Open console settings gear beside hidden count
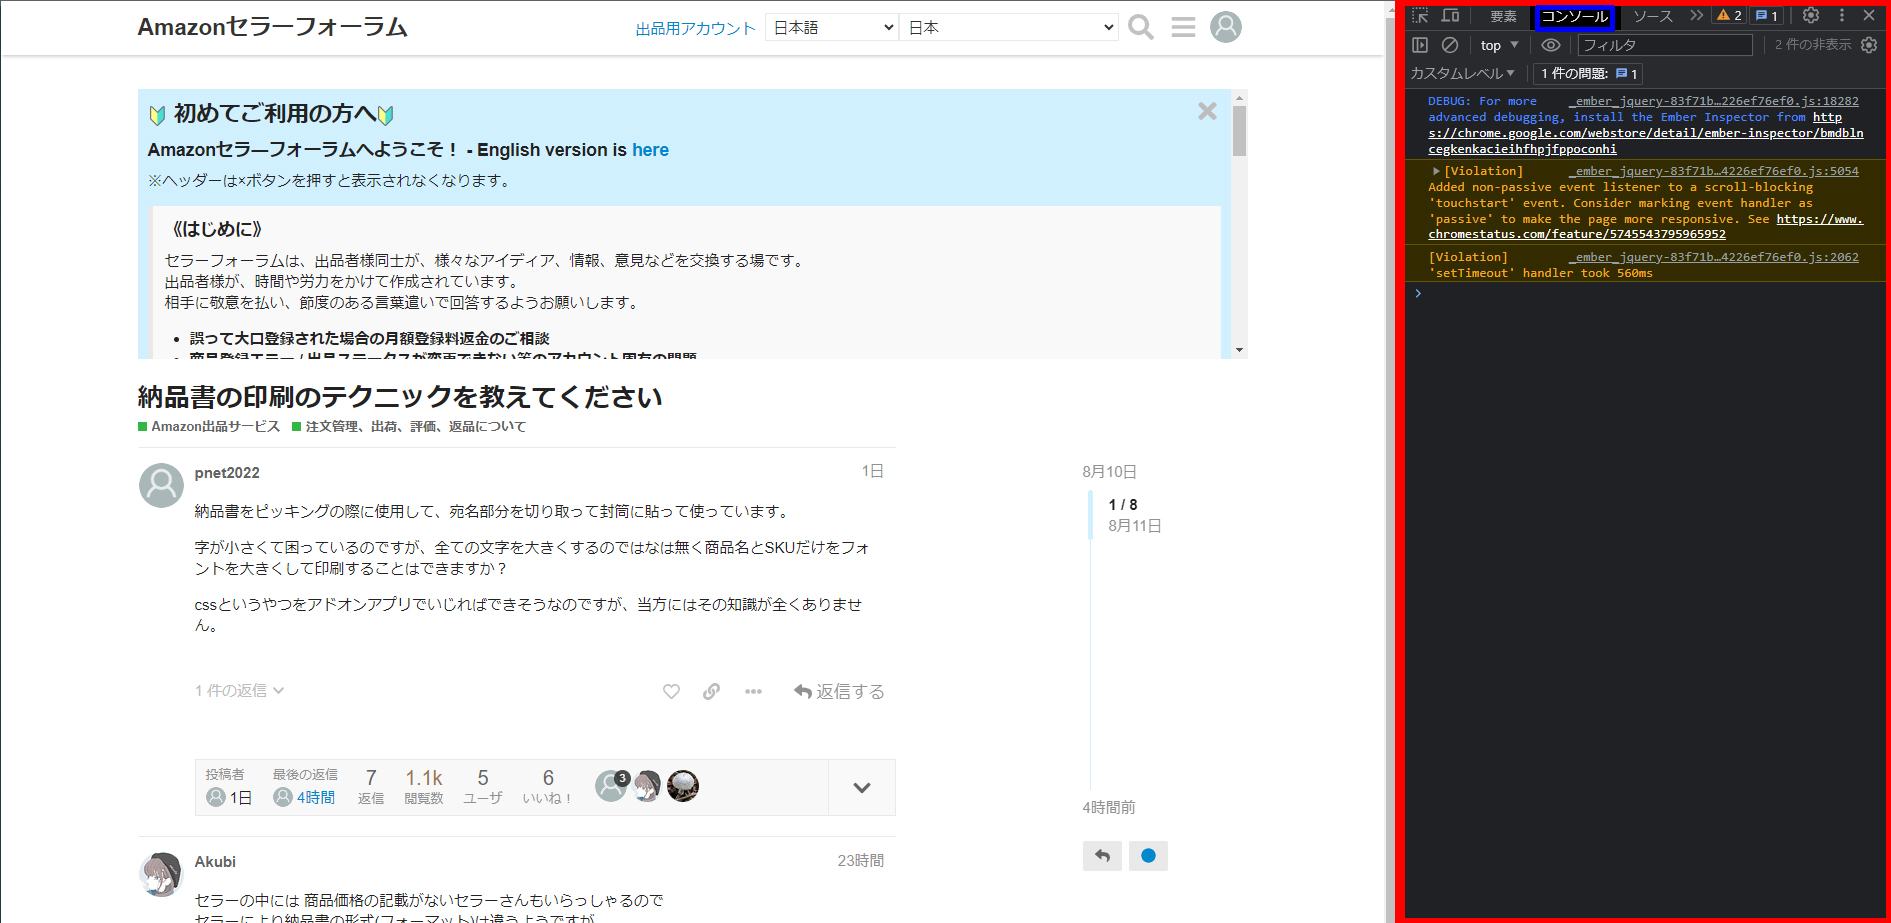Viewport: 1891px width, 923px height. tap(1869, 45)
